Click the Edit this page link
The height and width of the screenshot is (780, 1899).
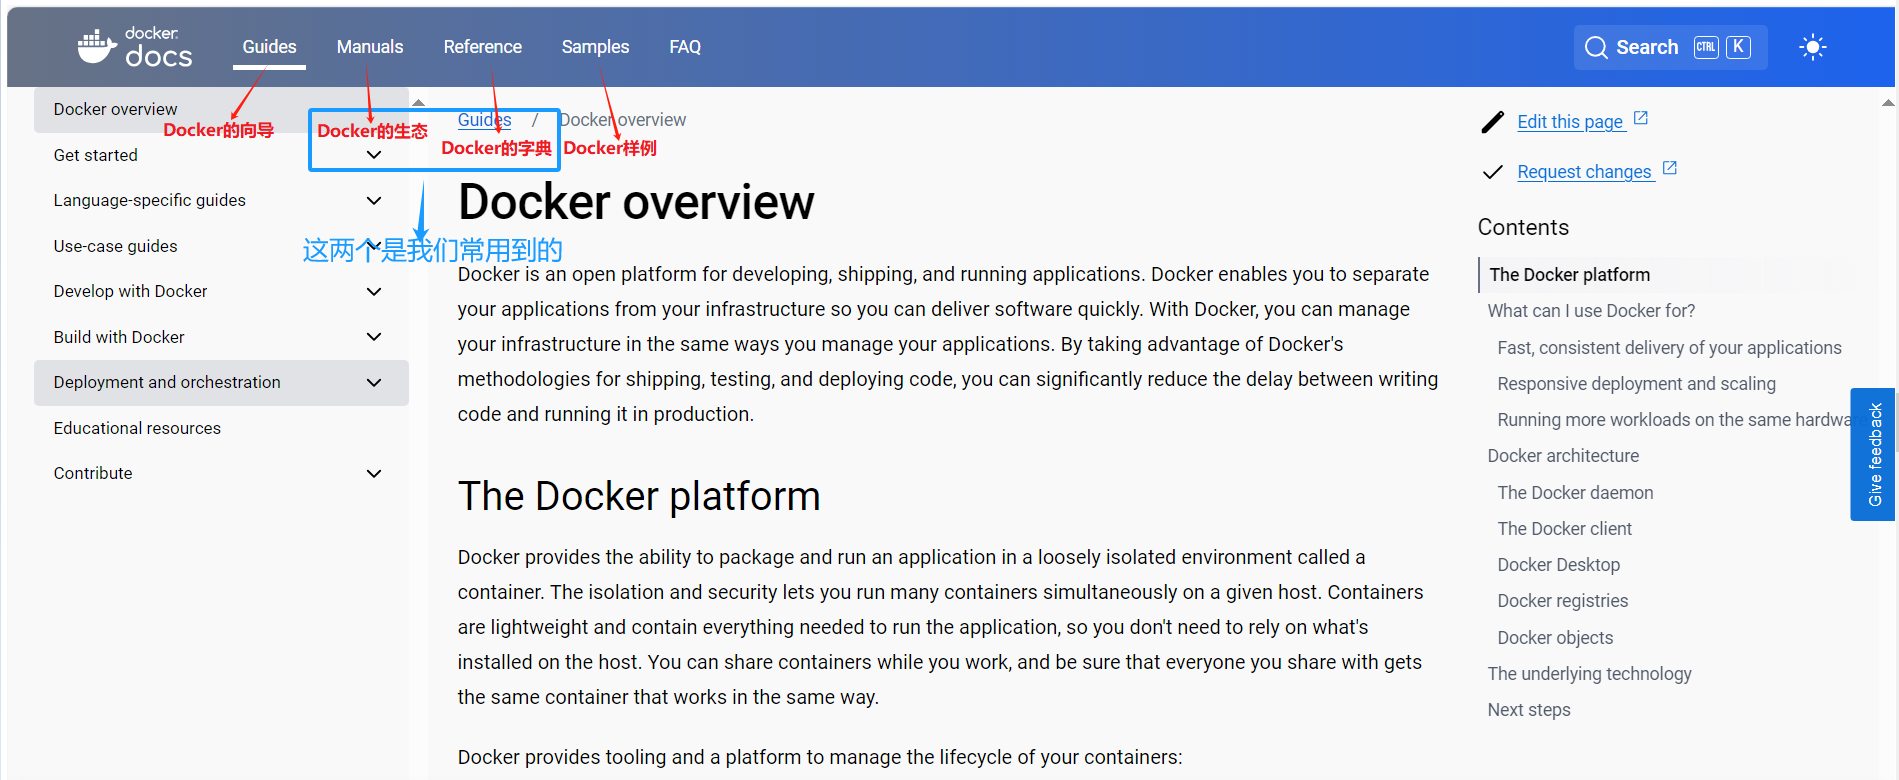pos(1570,122)
